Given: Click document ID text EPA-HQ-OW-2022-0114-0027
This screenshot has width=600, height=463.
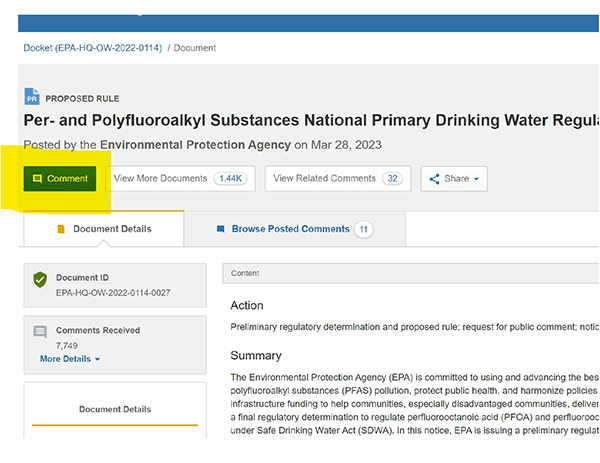Looking at the screenshot, I should coord(113,293).
